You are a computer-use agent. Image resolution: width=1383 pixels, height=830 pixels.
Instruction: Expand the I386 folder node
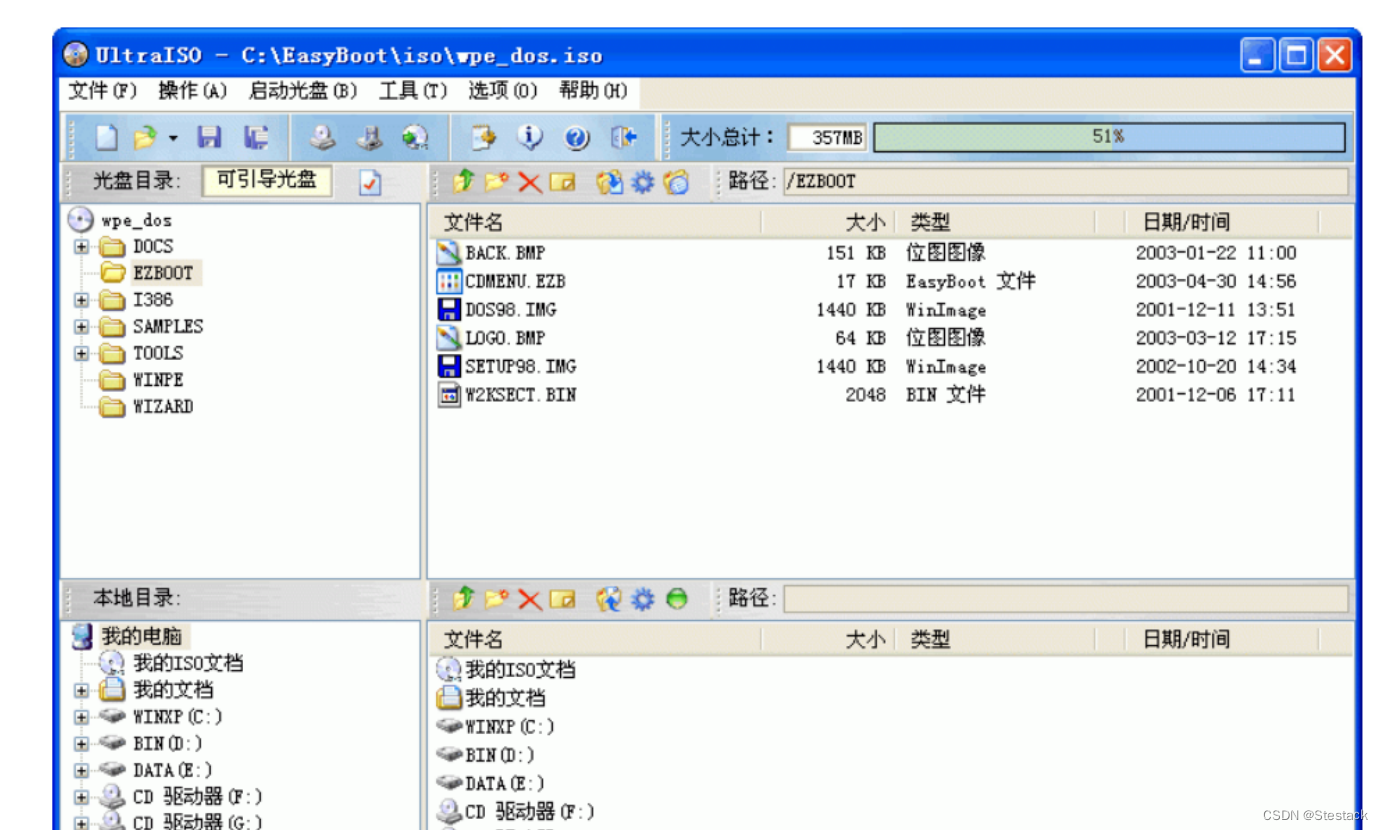[x=82, y=300]
